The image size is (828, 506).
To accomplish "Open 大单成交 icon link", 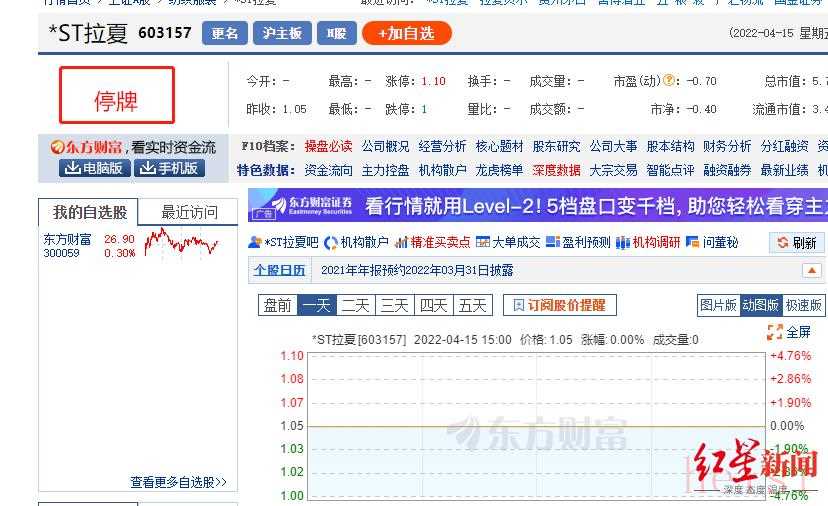I will point(508,242).
